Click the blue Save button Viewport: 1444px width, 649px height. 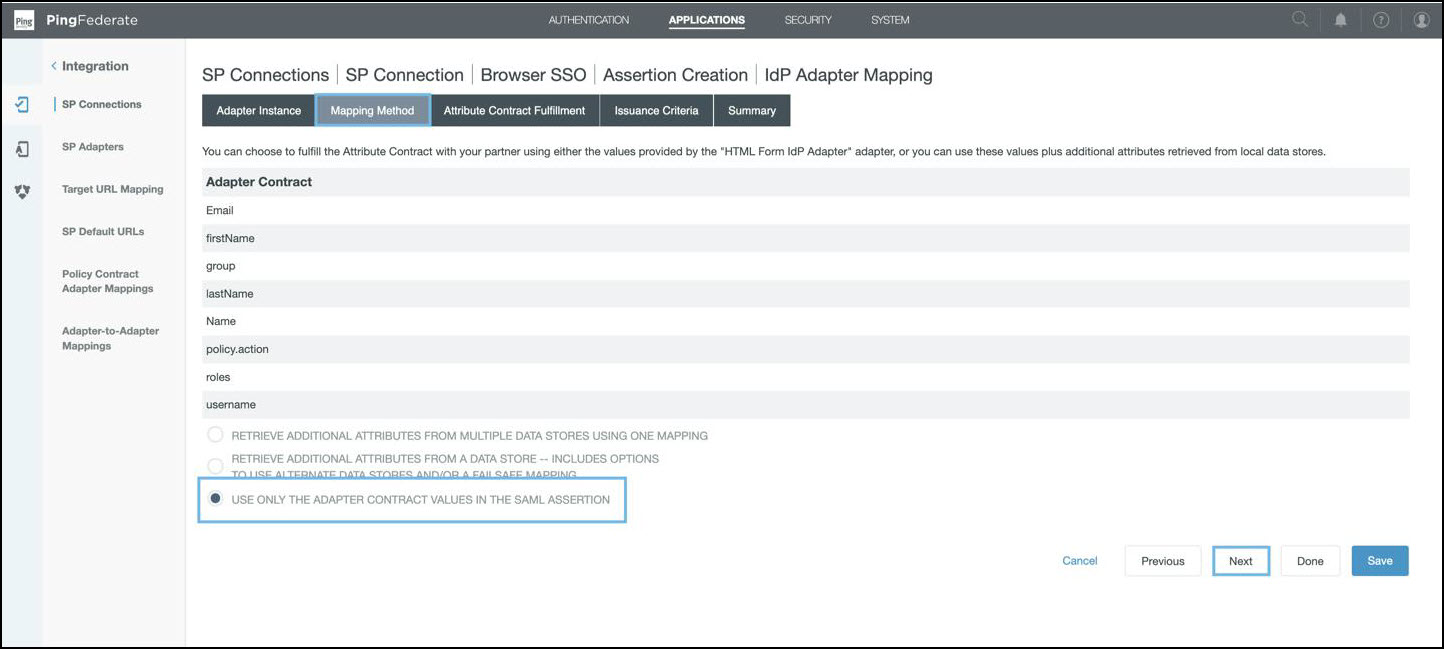[x=1379, y=561]
